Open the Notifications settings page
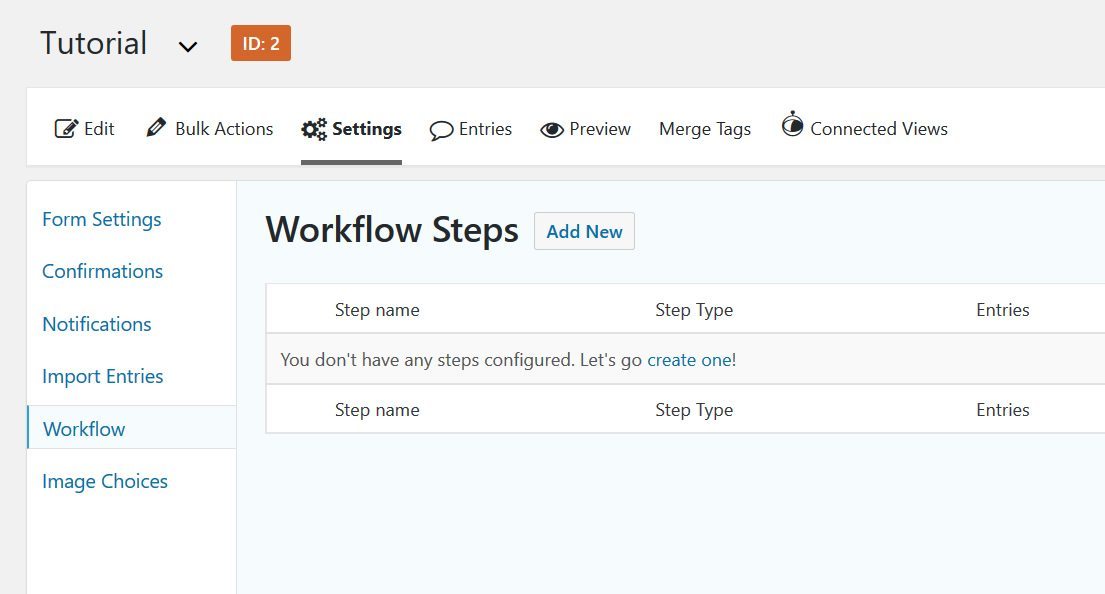1105x594 pixels. [x=96, y=324]
